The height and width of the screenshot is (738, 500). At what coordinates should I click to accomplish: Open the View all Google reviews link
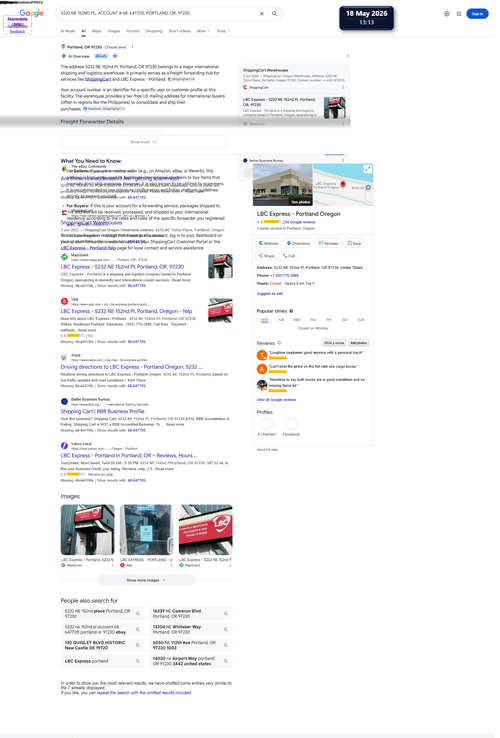(276, 400)
